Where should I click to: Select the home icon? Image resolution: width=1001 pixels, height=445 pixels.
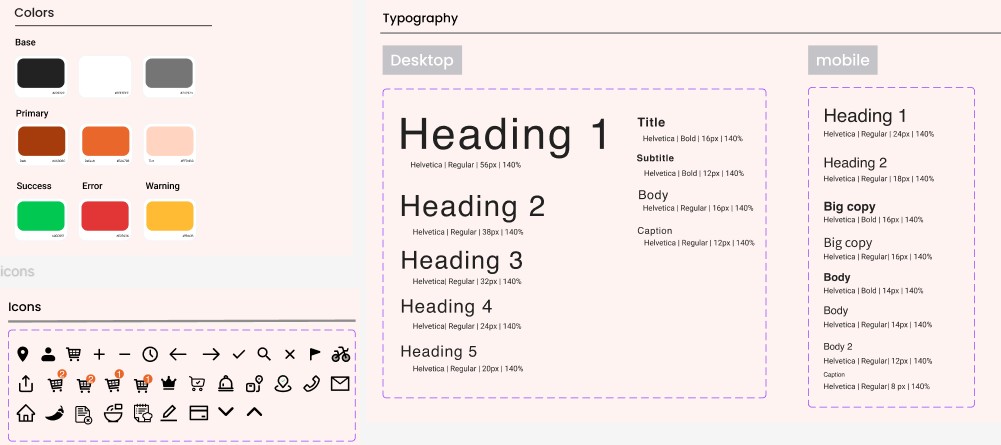(25, 412)
